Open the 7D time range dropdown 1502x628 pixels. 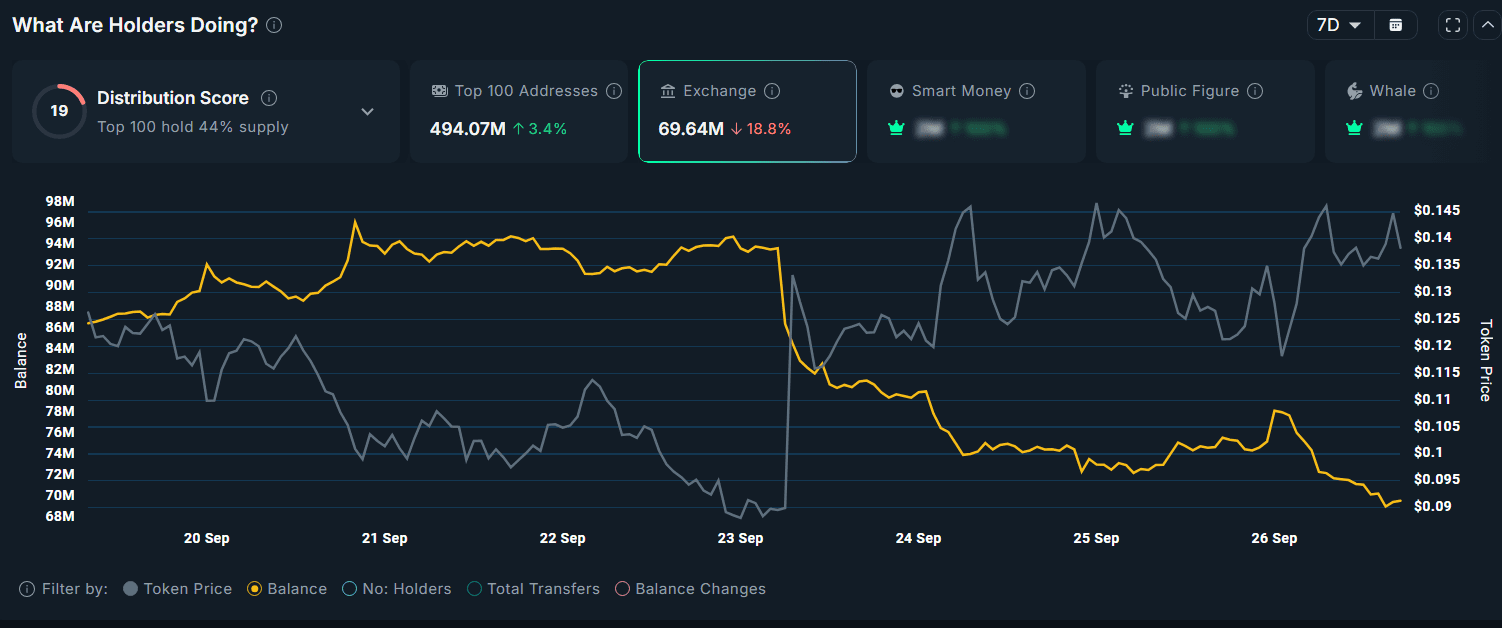tap(1340, 25)
